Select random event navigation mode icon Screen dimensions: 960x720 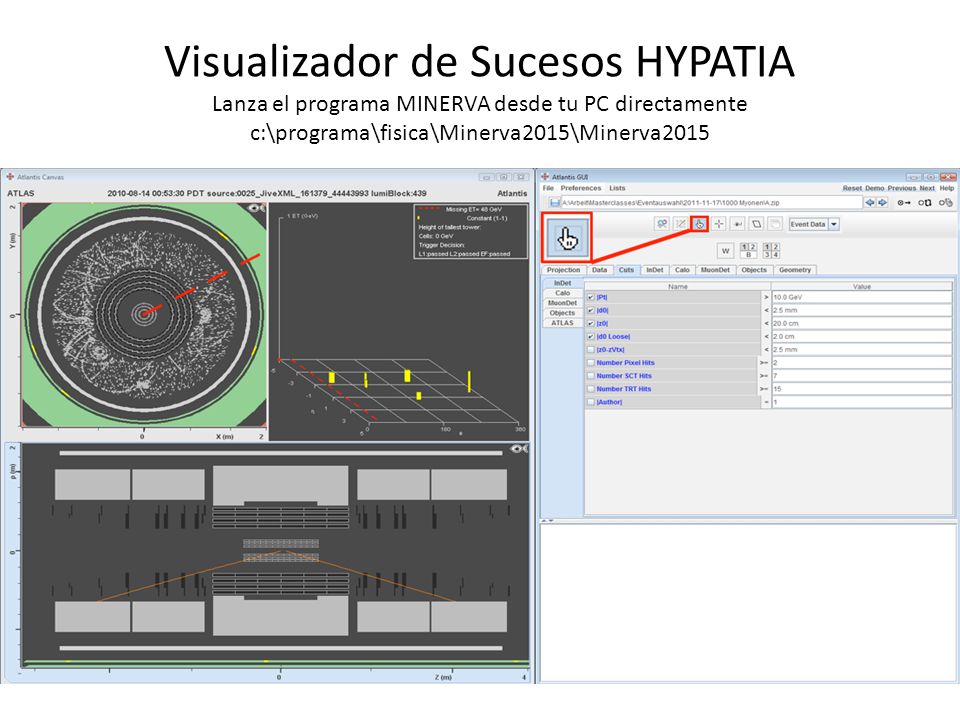tap(946, 203)
